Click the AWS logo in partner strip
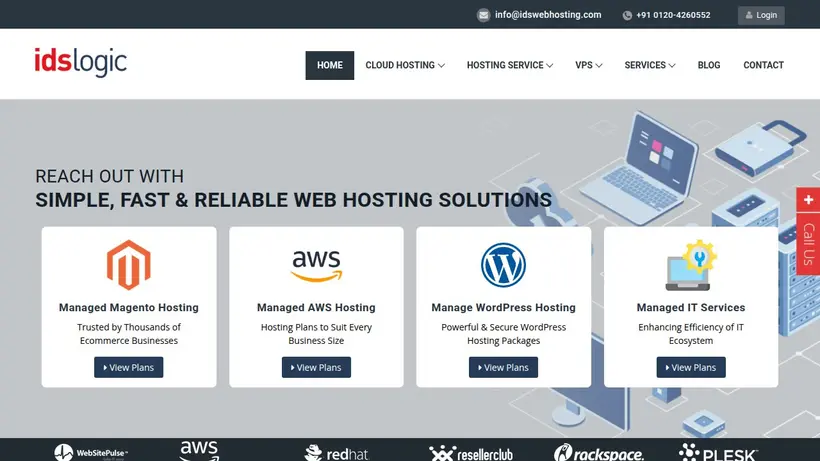820x461 pixels. coord(199,451)
